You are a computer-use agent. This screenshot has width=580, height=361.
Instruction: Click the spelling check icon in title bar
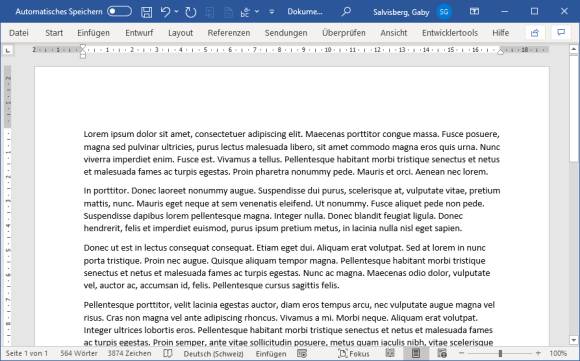245,12
